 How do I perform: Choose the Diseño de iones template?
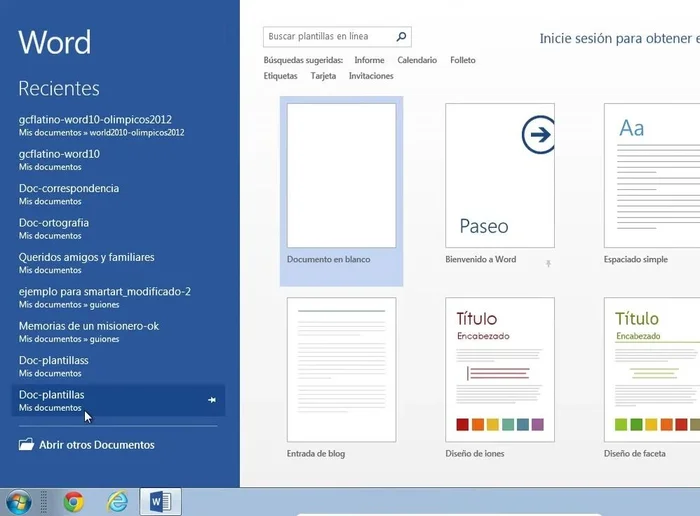coord(499,369)
